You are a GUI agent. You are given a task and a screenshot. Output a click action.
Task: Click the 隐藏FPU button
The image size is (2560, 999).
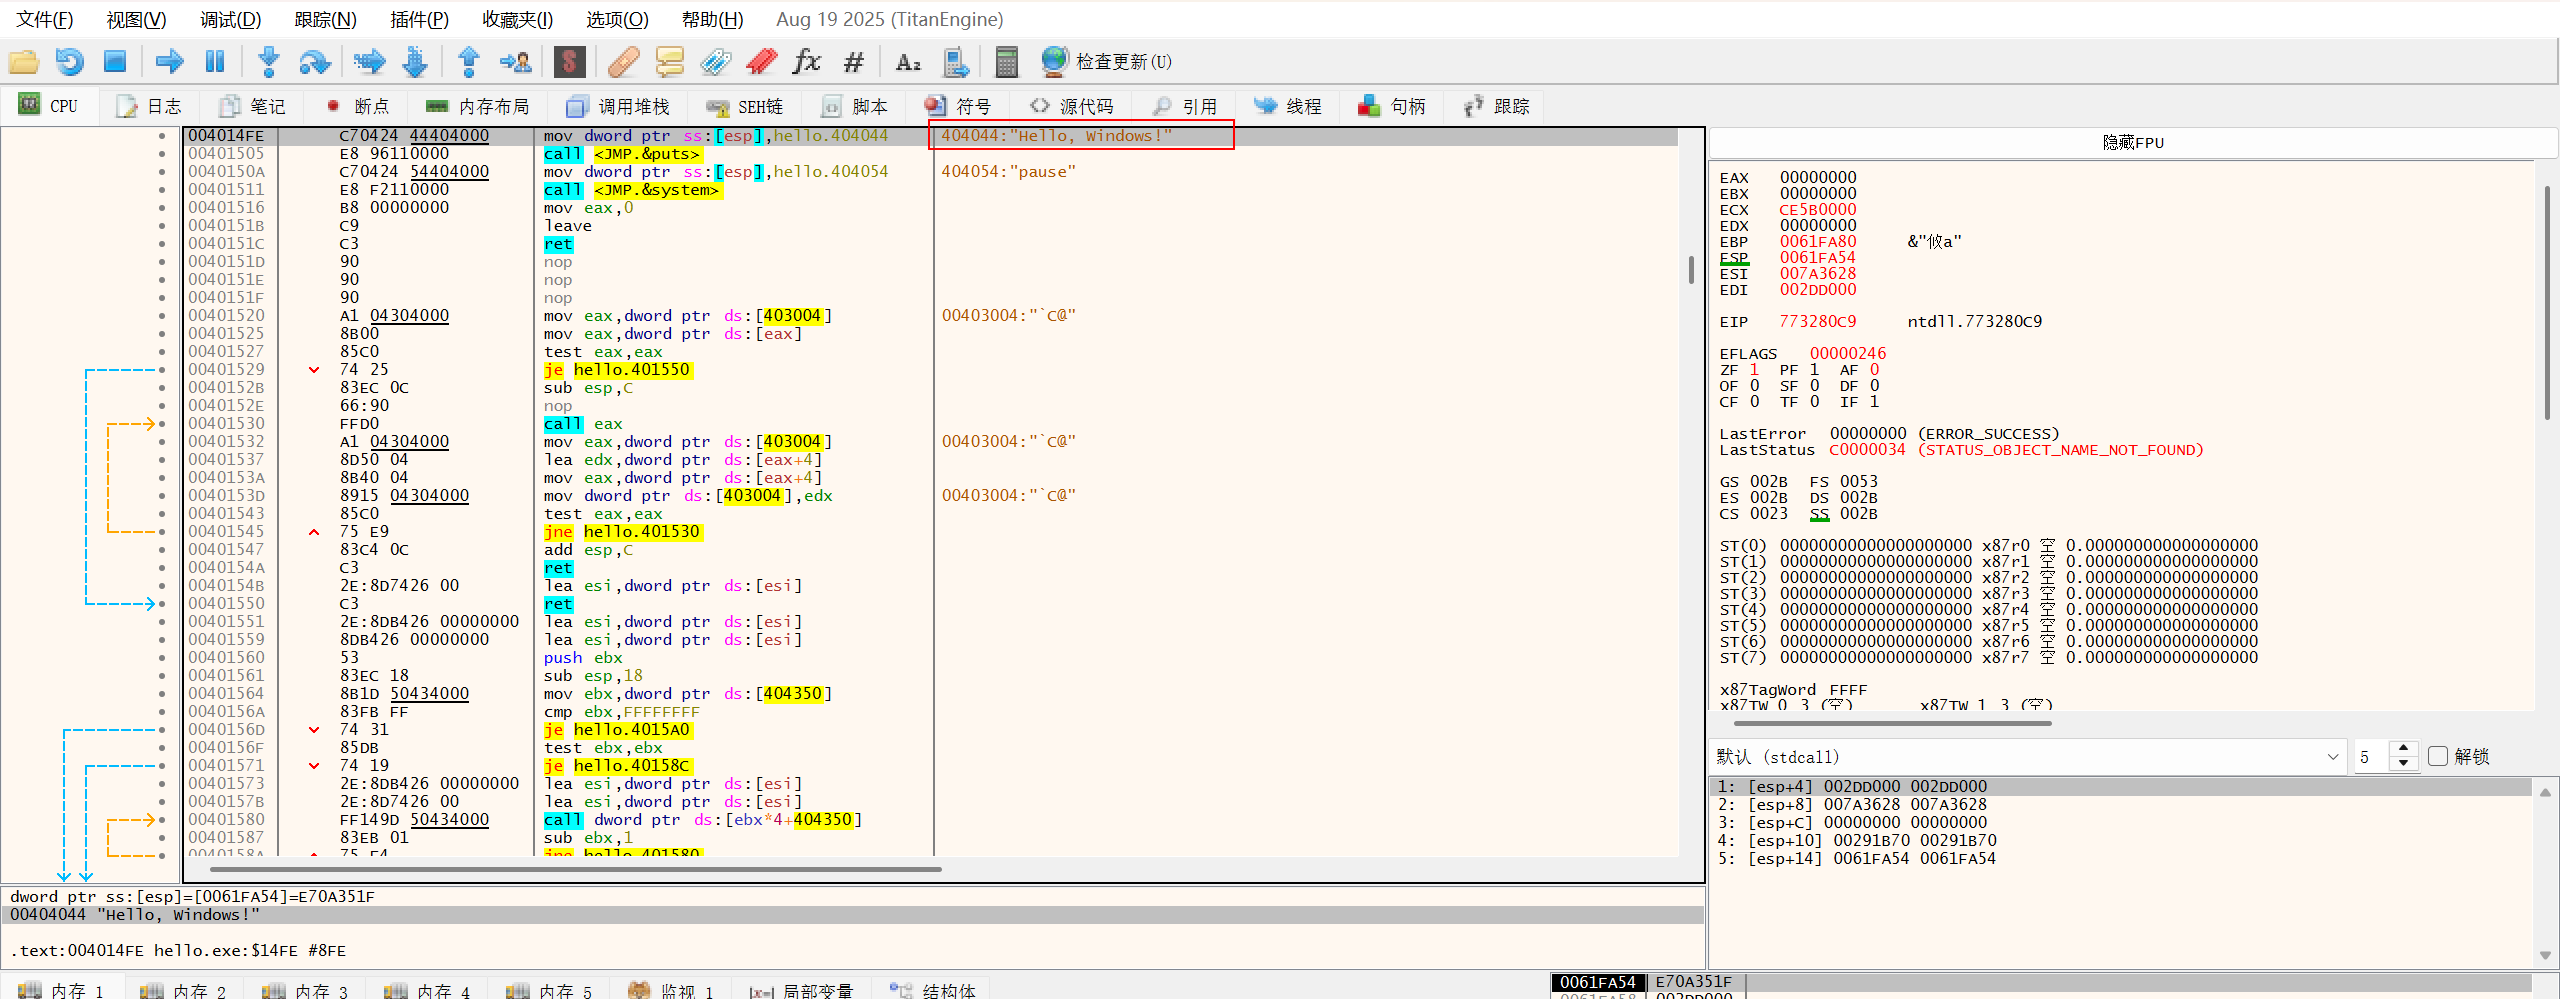[x=2132, y=142]
